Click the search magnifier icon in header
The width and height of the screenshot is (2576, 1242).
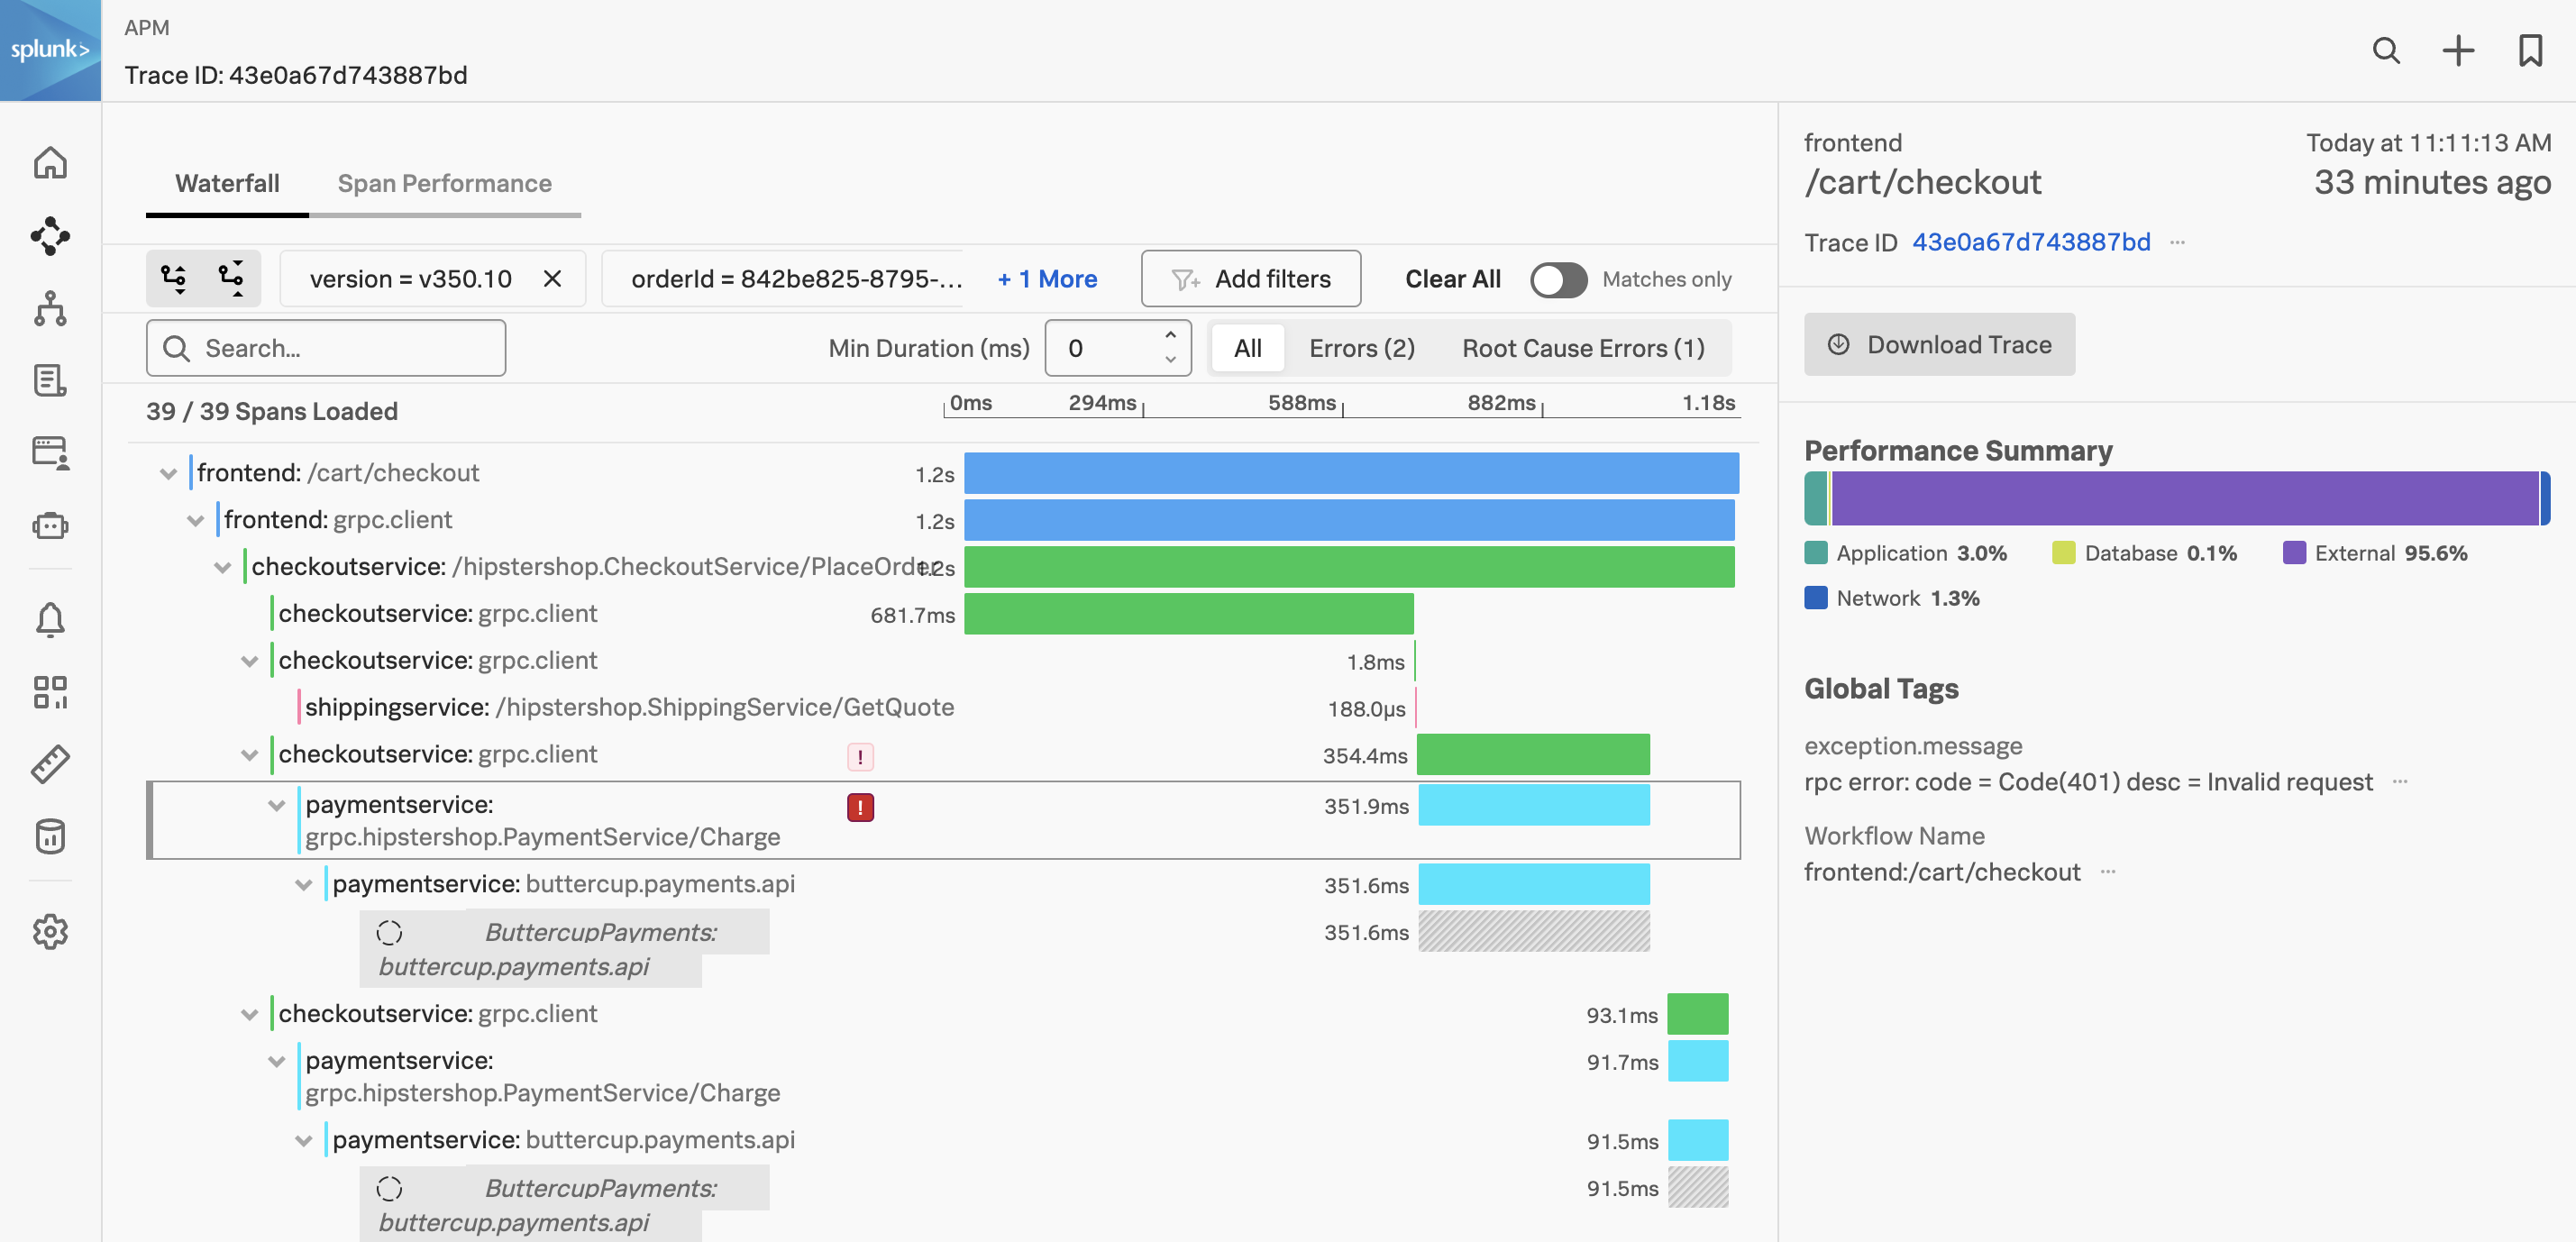tap(2386, 50)
